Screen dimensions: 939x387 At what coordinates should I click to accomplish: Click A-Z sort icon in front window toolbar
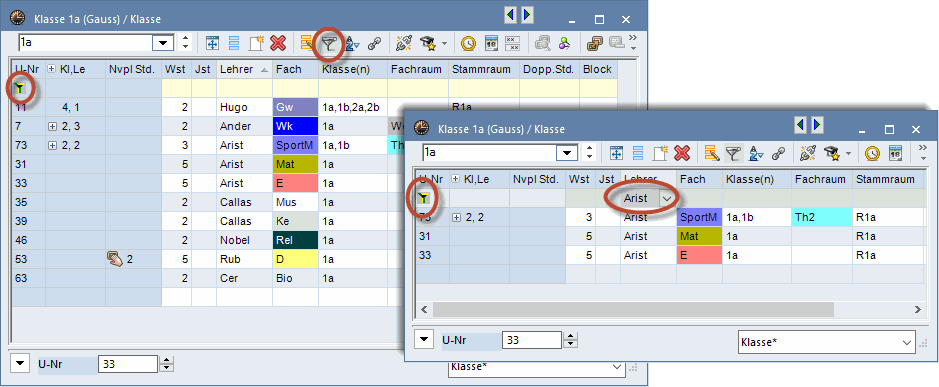[x=756, y=153]
